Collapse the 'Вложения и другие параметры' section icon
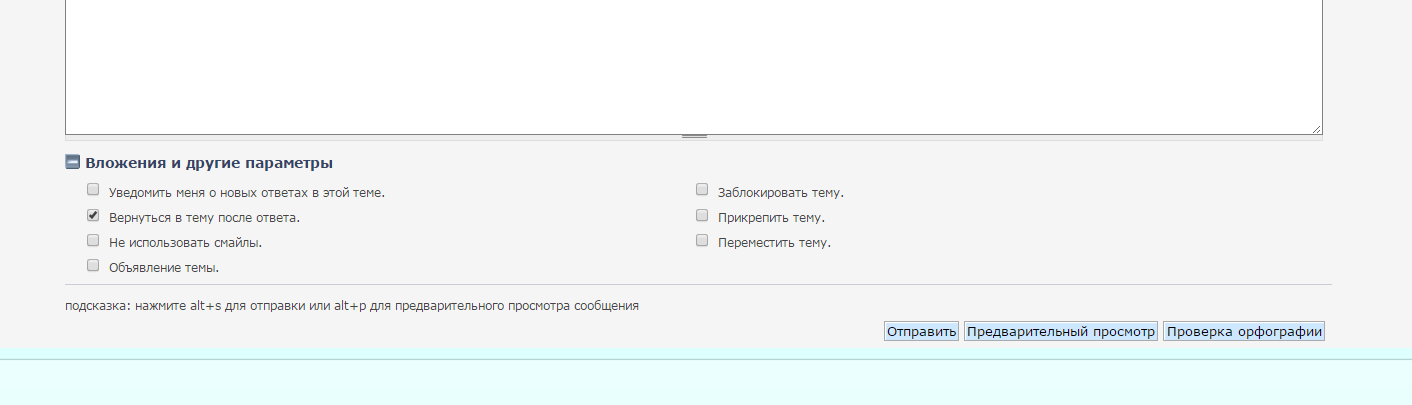The width and height of the screenshot is (1412, 405). point(72,162)
